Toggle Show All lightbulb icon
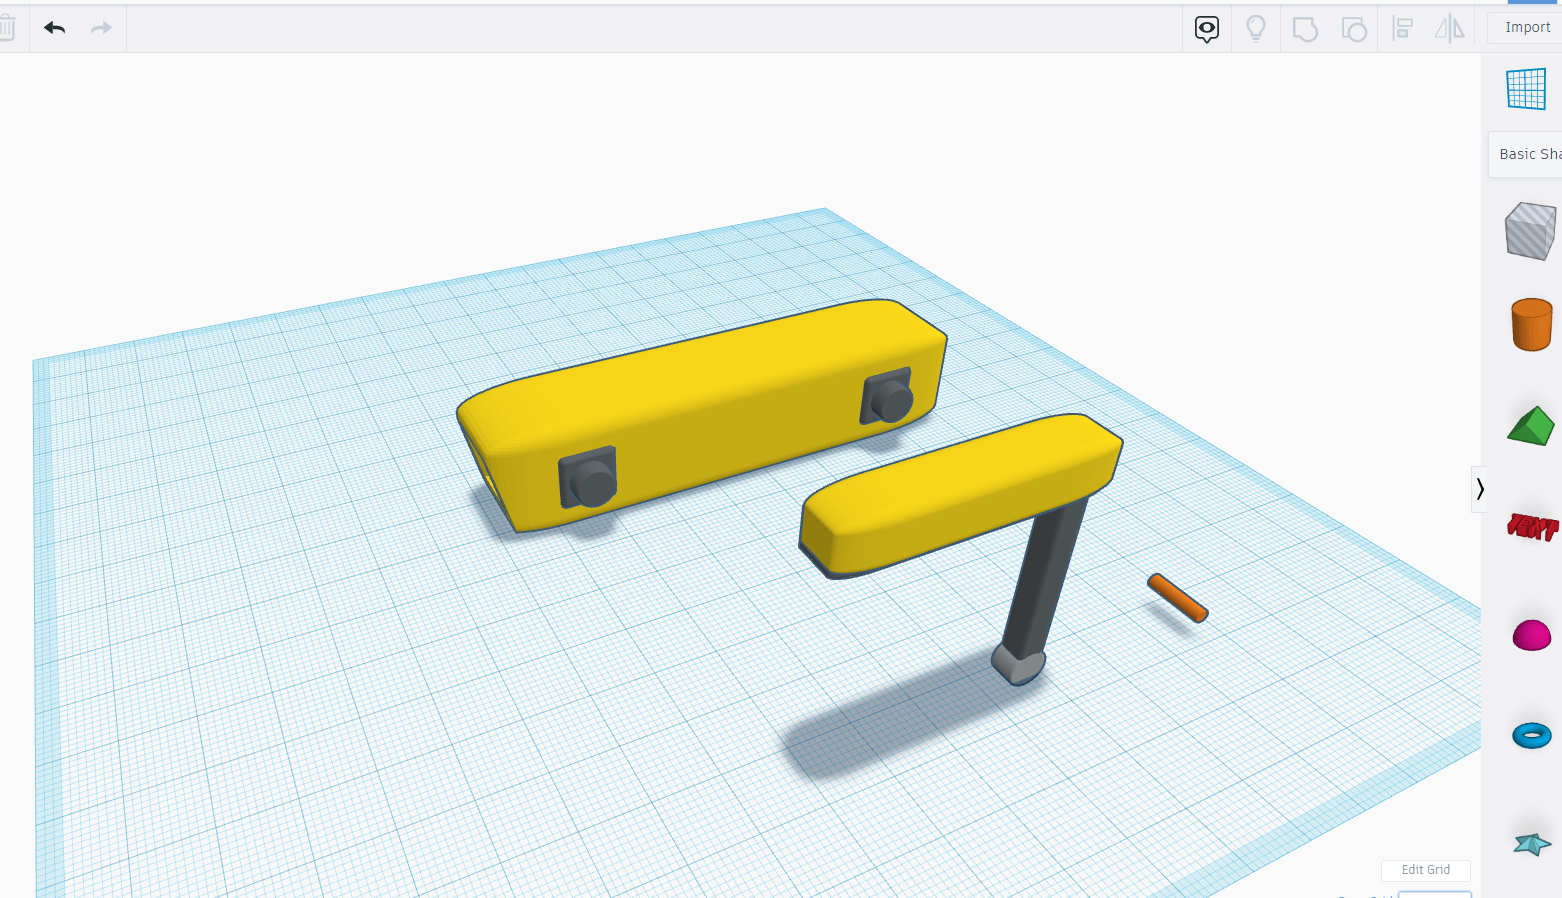 pyautogui.click(x=1256, y=28)
